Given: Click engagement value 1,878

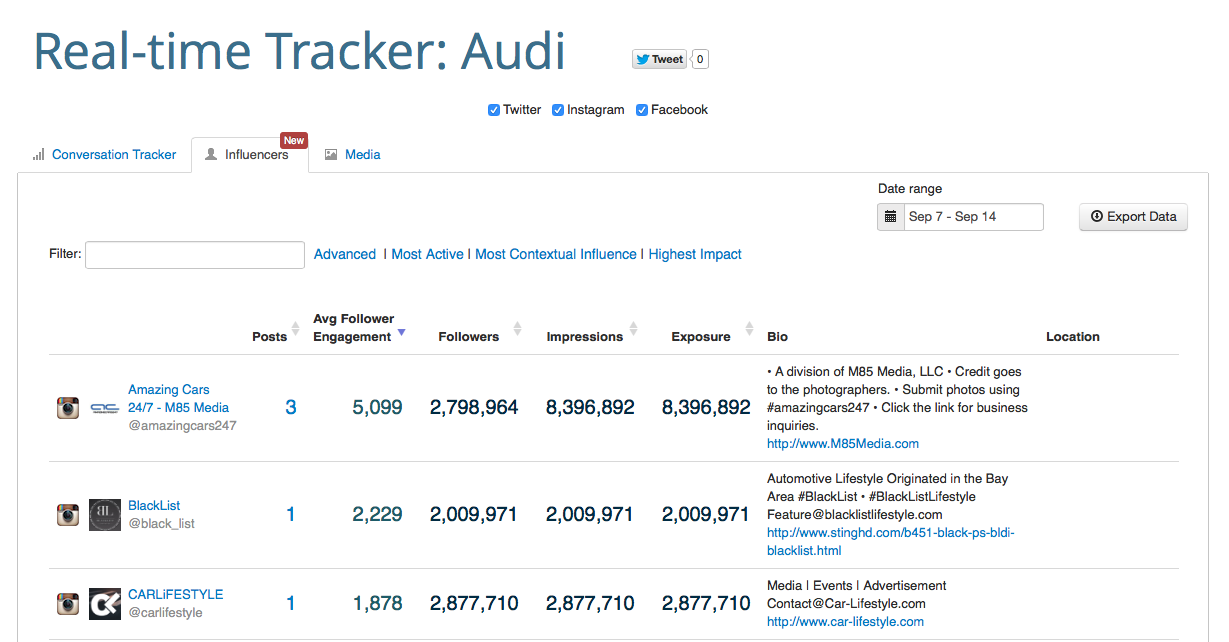Looking at the screenshot, I should pos(377,604).
